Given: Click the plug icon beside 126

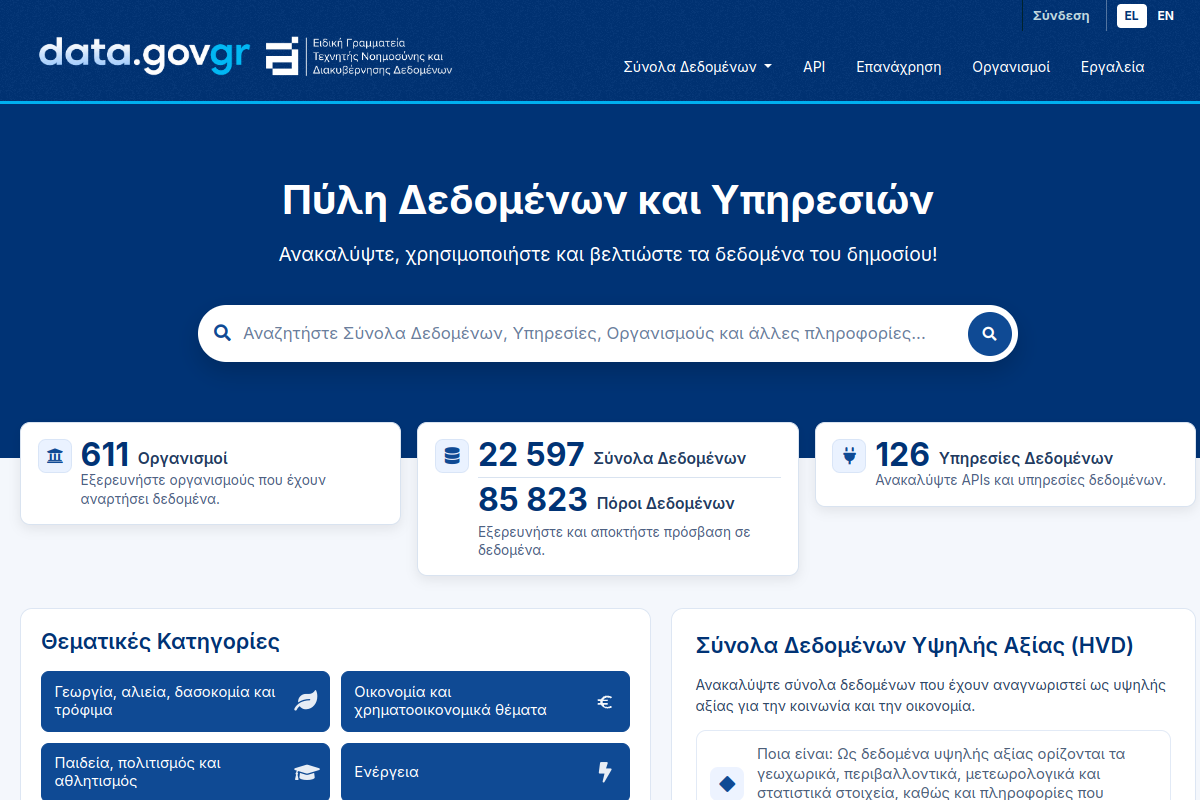Looking at the screenshot, I should tap(849, 456).
